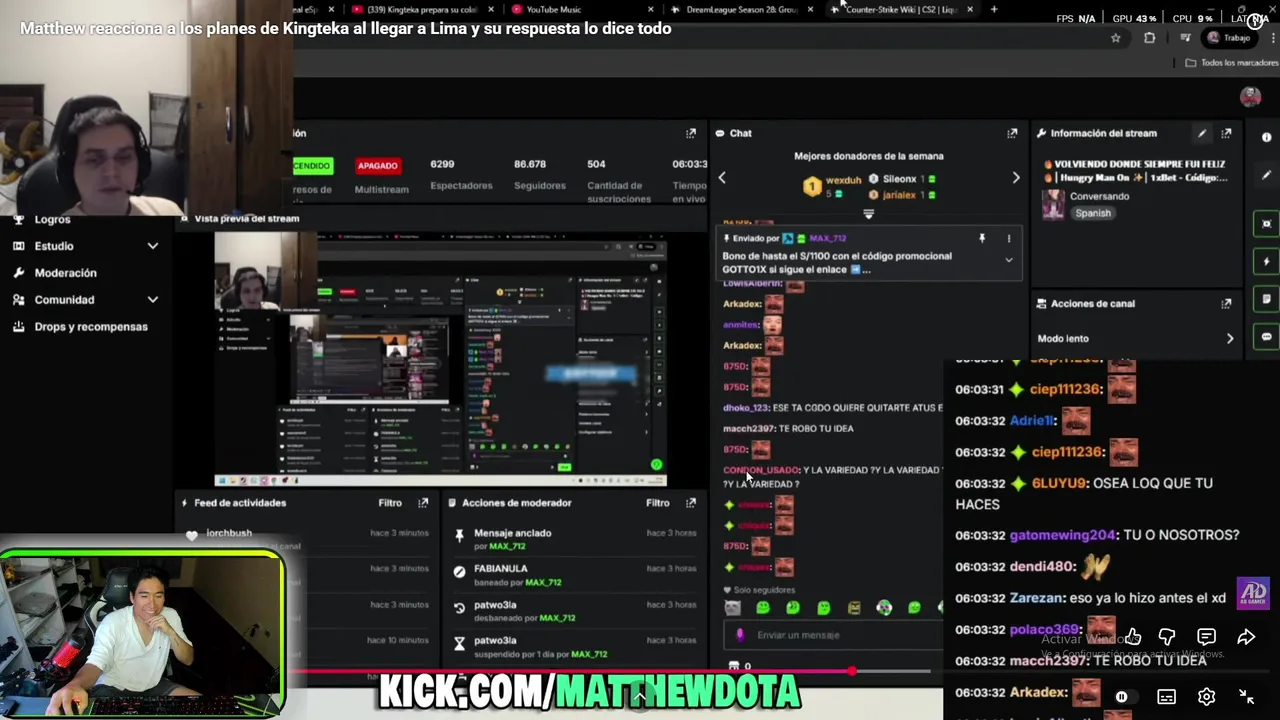This screenshot has height=720, width=1280.
Task: Open a new browser tab
Action: tap(994, 10)
